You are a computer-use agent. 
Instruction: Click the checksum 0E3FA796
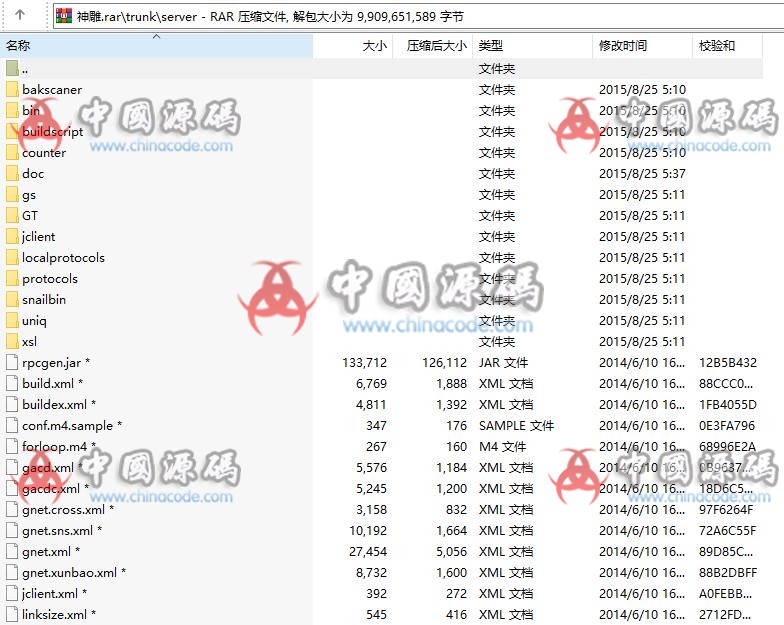click(727, 426)
